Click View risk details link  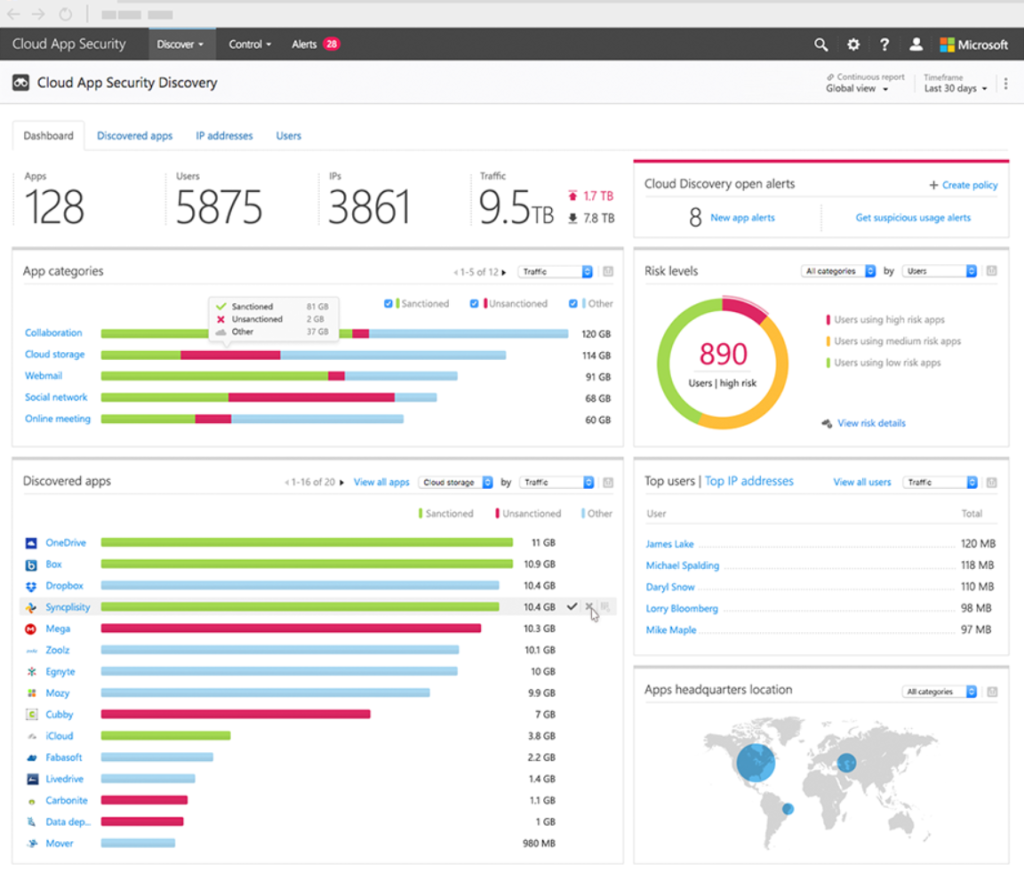[871, 423]
